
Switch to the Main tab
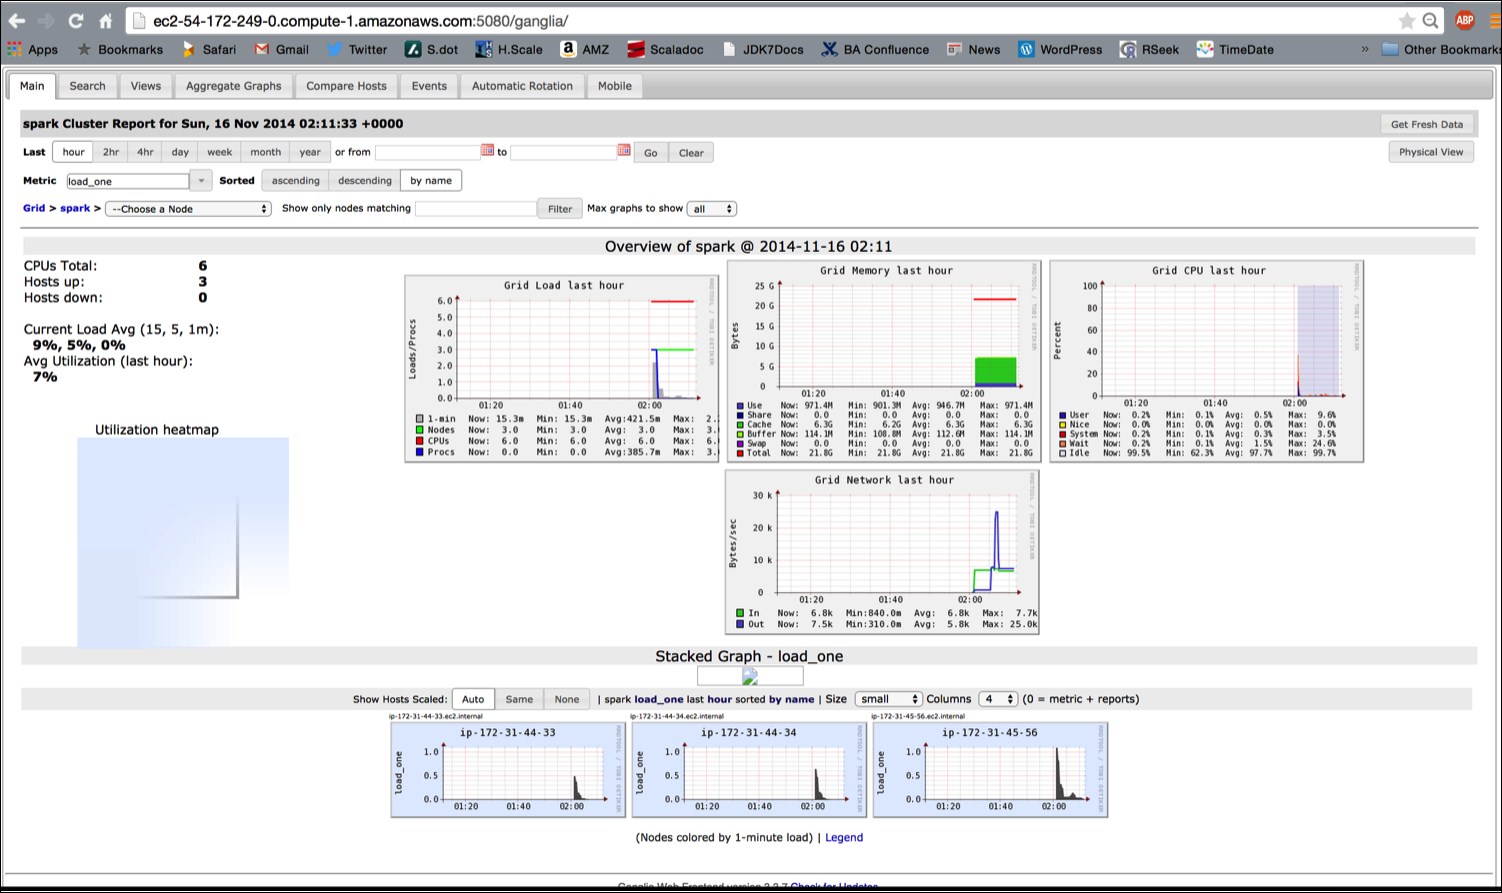[32, 86]
